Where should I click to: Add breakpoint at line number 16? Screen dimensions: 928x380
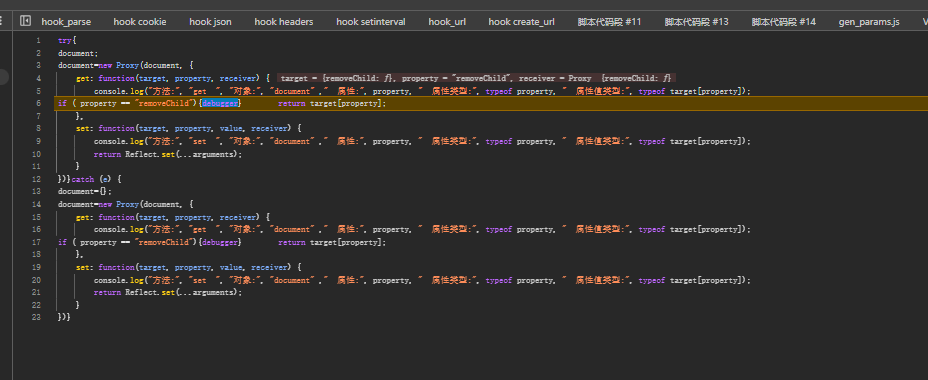pyautogui.click(x=38, y=229)
